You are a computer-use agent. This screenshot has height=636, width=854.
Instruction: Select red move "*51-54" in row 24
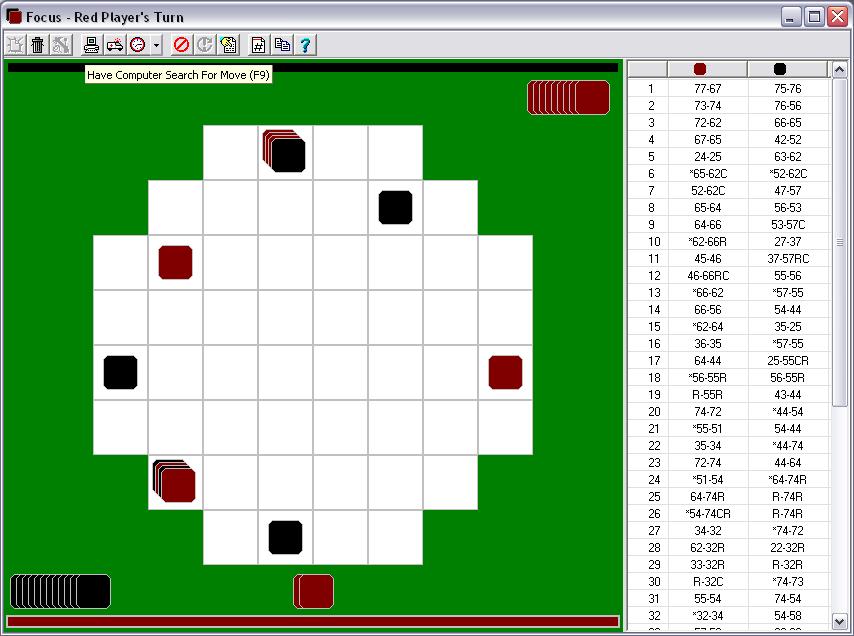click(x=707, y=480)
